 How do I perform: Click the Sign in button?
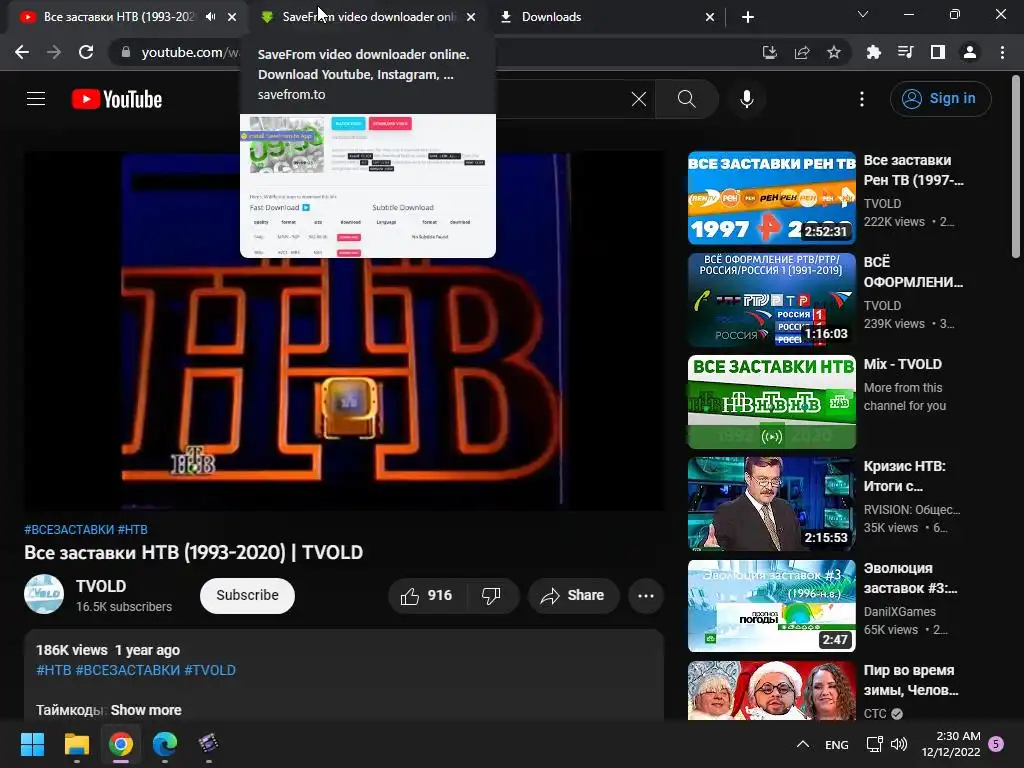click(x=940, y=99)
